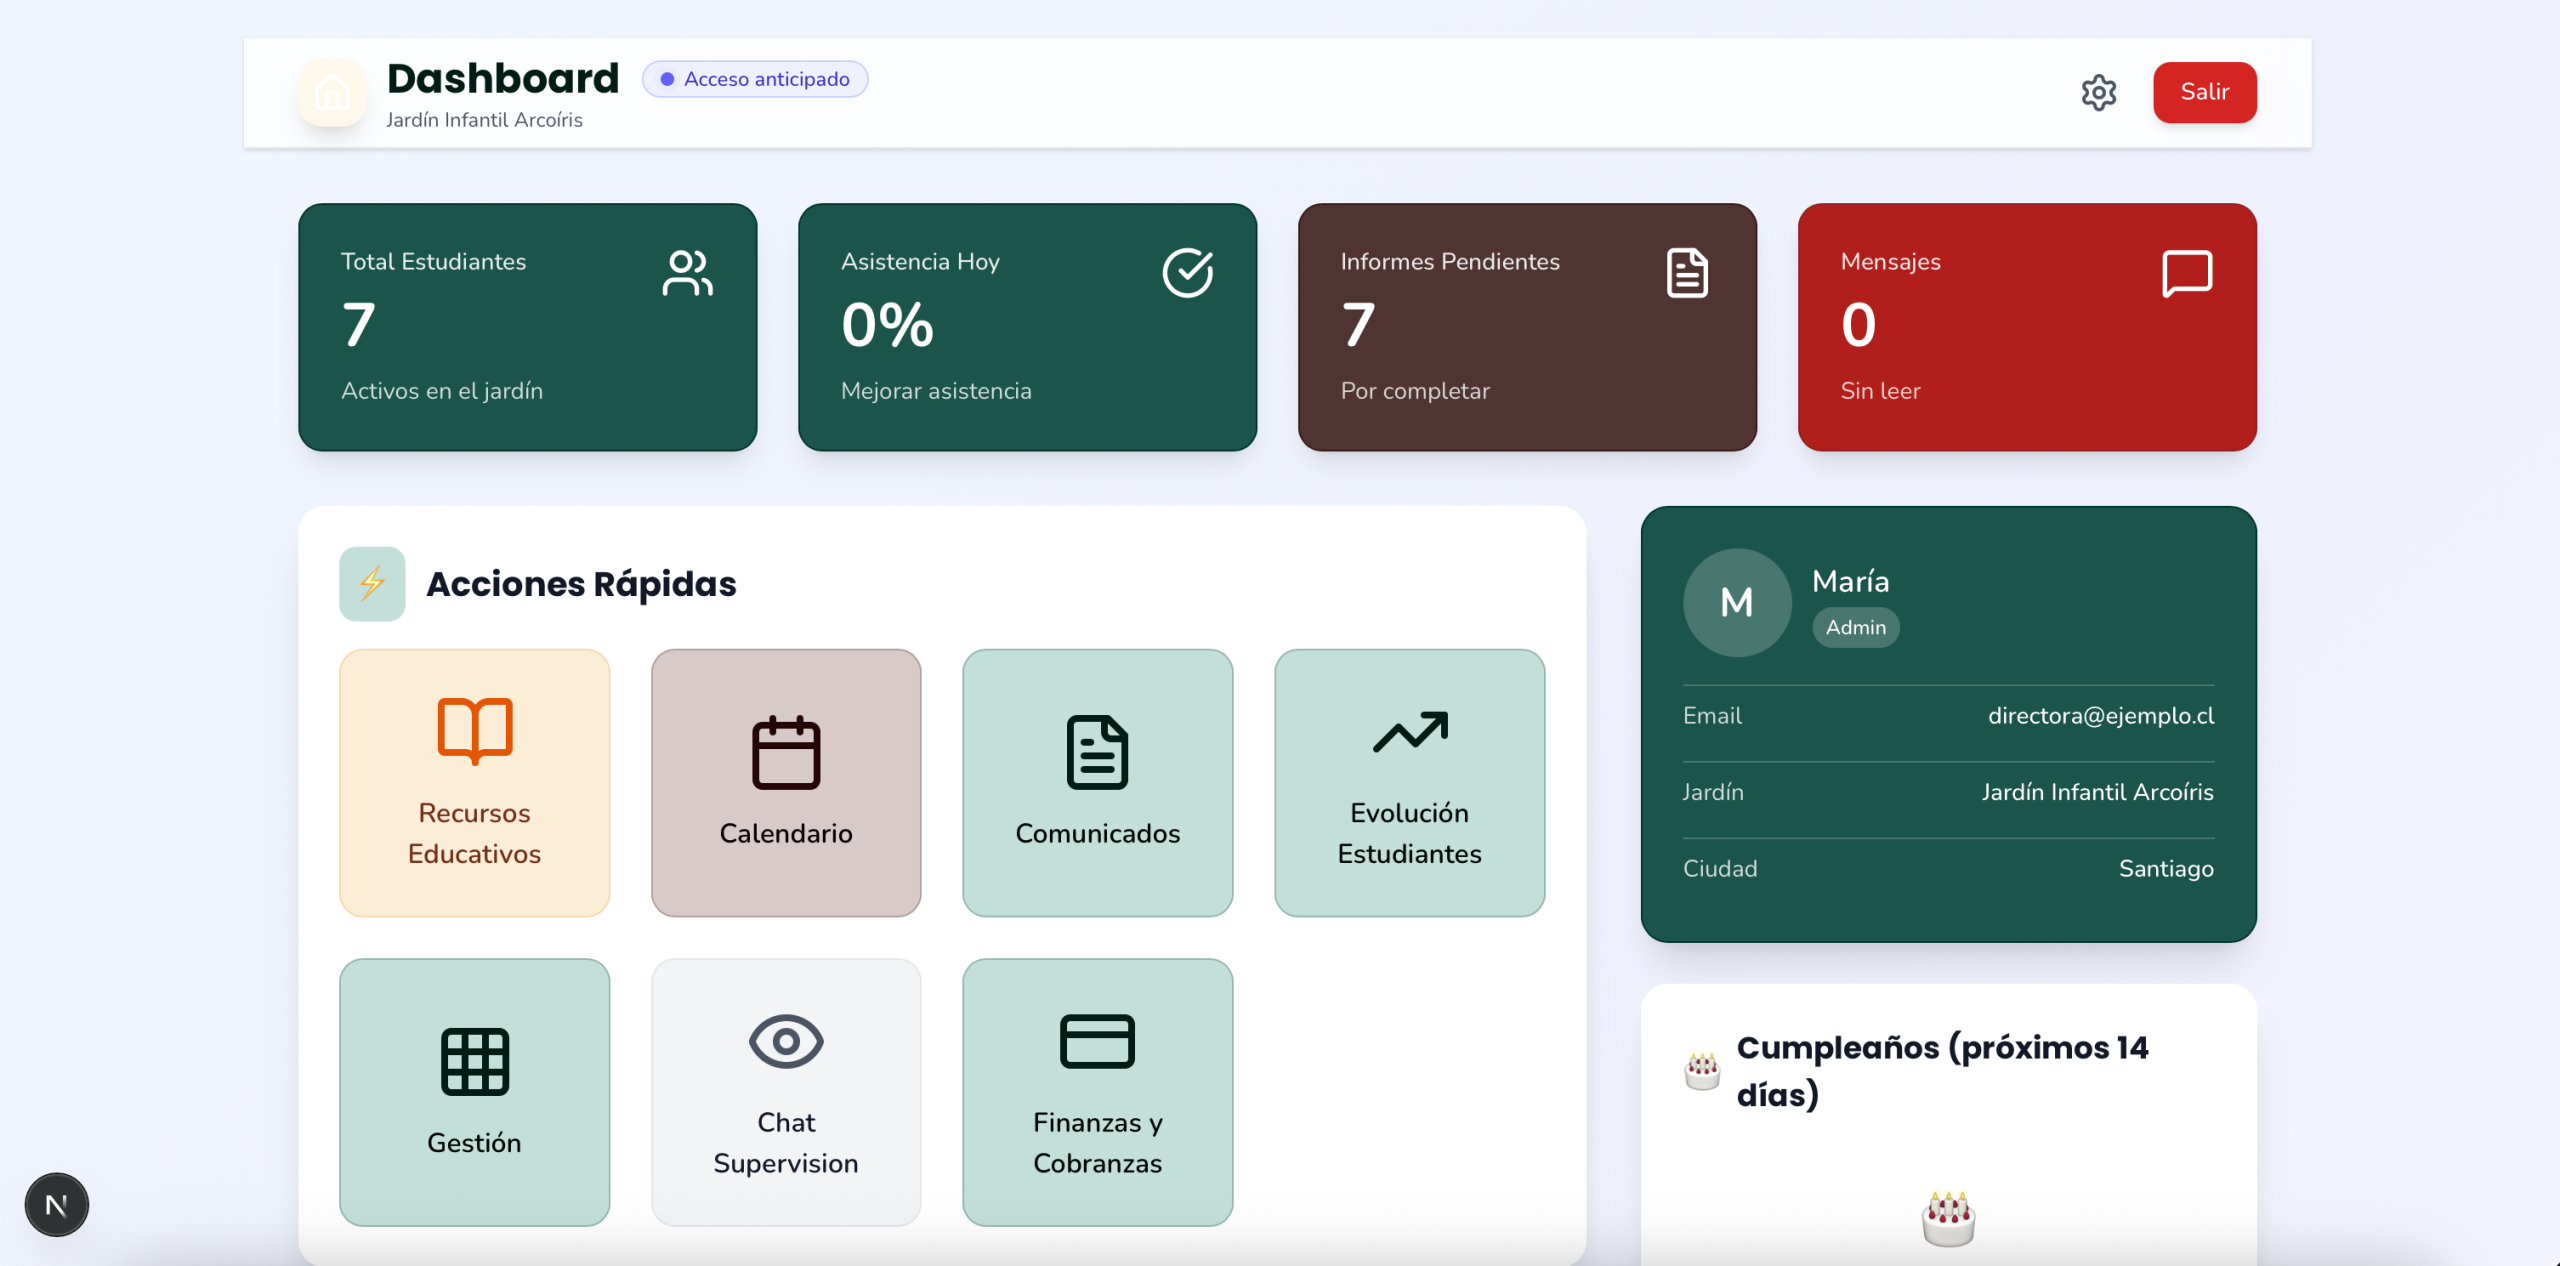Click the Acceso anticipado badge

click(x=755, y=79)
